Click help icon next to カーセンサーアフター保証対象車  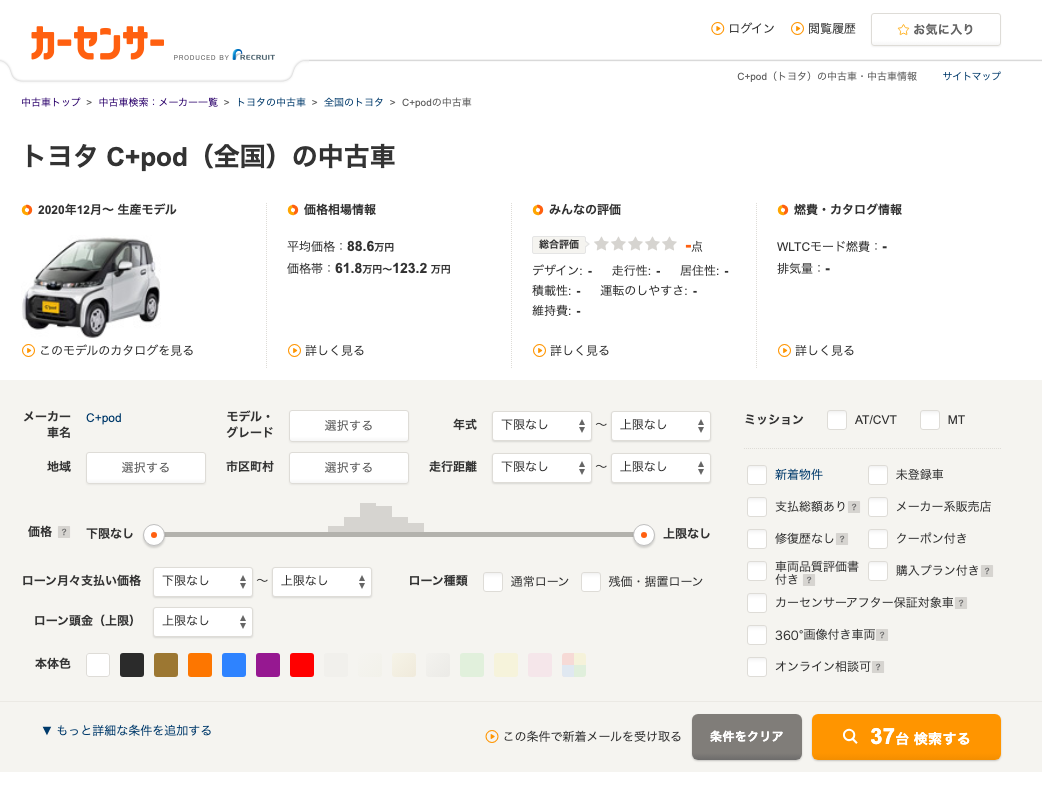(961, 603)
